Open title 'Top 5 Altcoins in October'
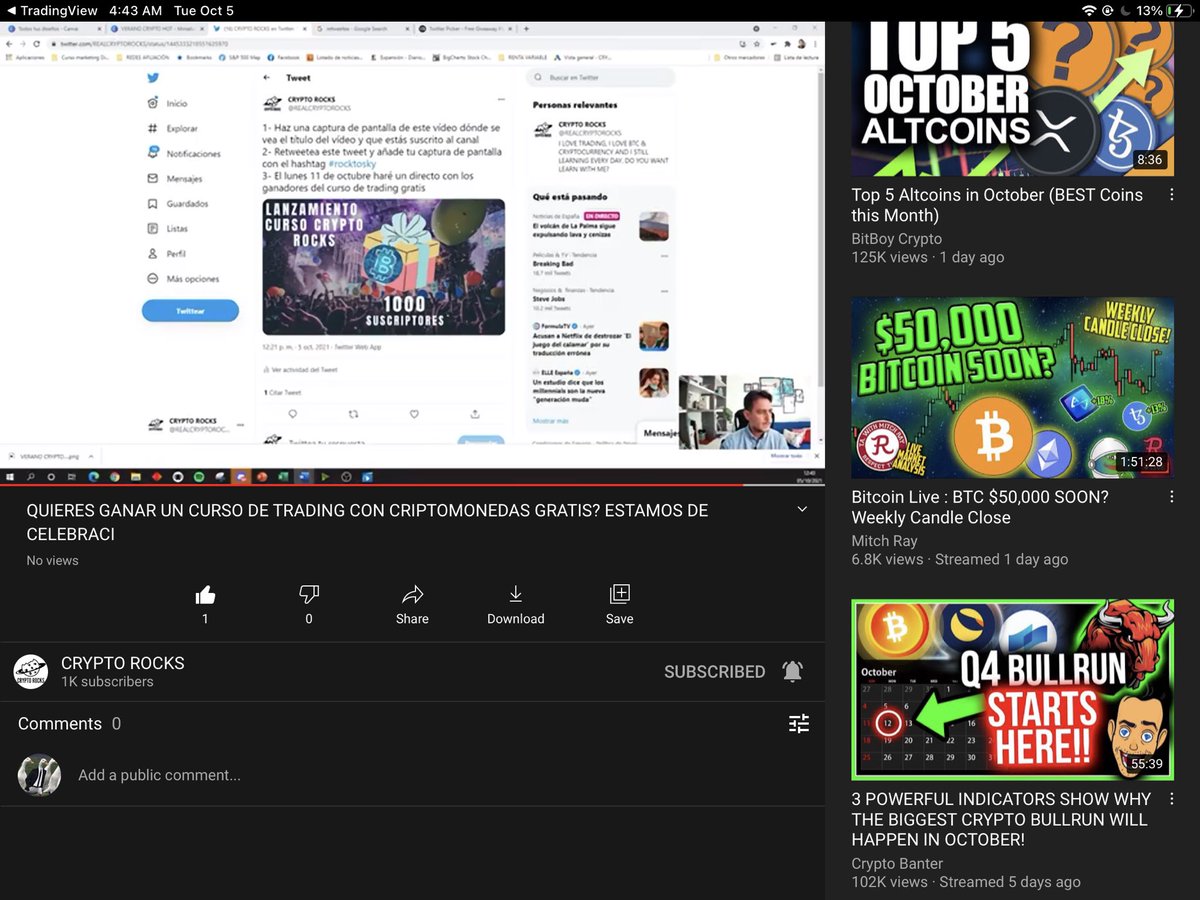This screenshot has height=900, width=1200. tap(997, 205)
